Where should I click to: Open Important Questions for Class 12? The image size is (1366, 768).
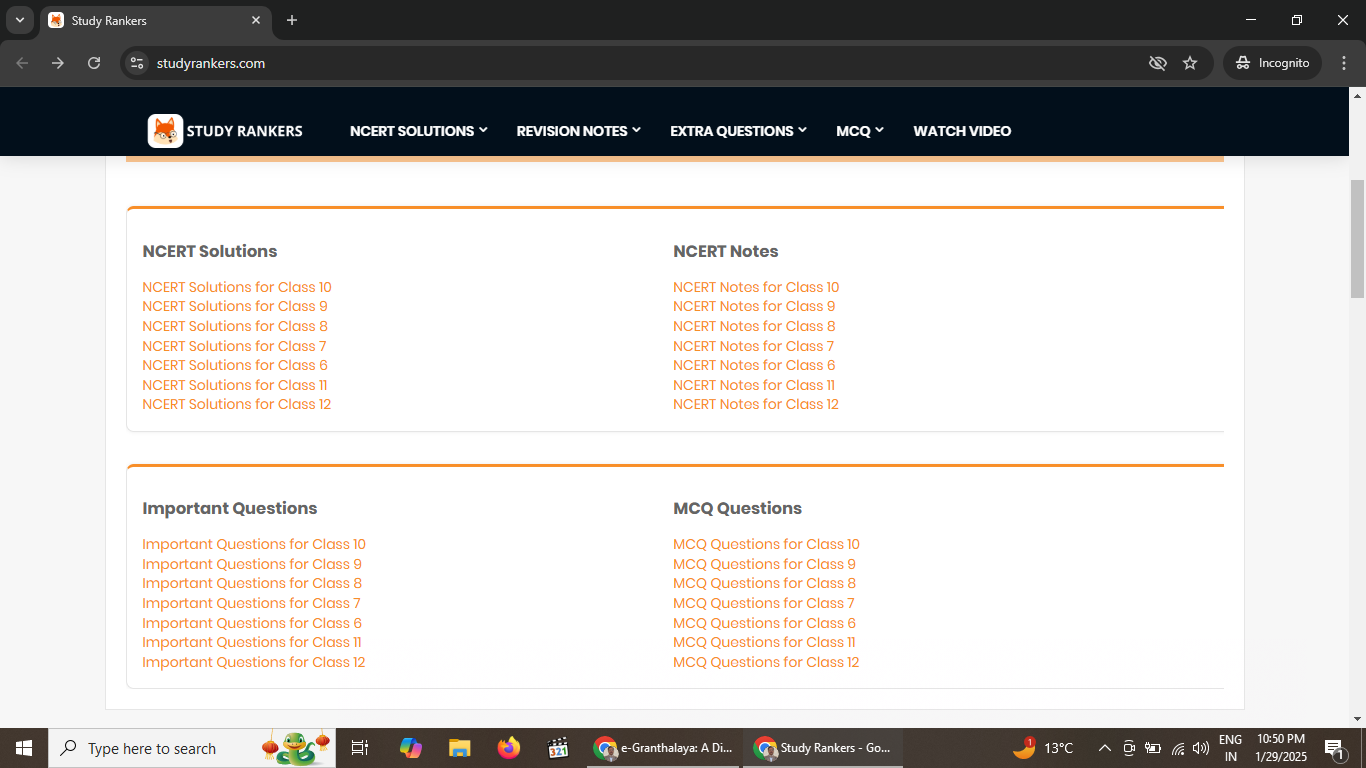[x=254, y=662]
